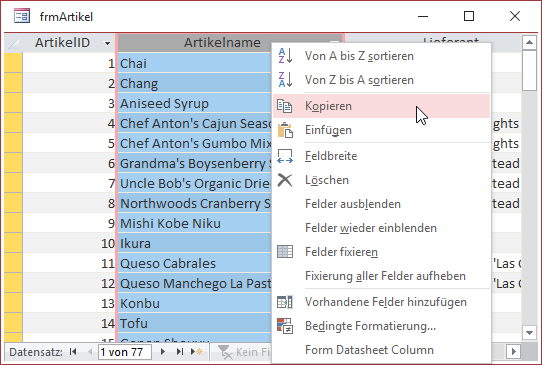Click vertical scrollbar down arrow
The height and width of the screenshot is (365, 542).
(529, 333)
